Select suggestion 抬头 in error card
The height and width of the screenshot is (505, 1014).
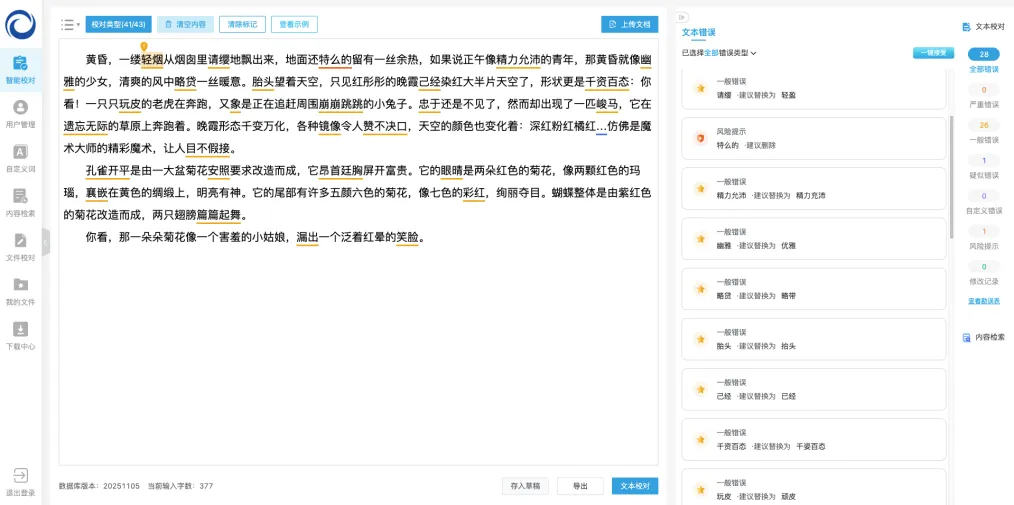788,346
